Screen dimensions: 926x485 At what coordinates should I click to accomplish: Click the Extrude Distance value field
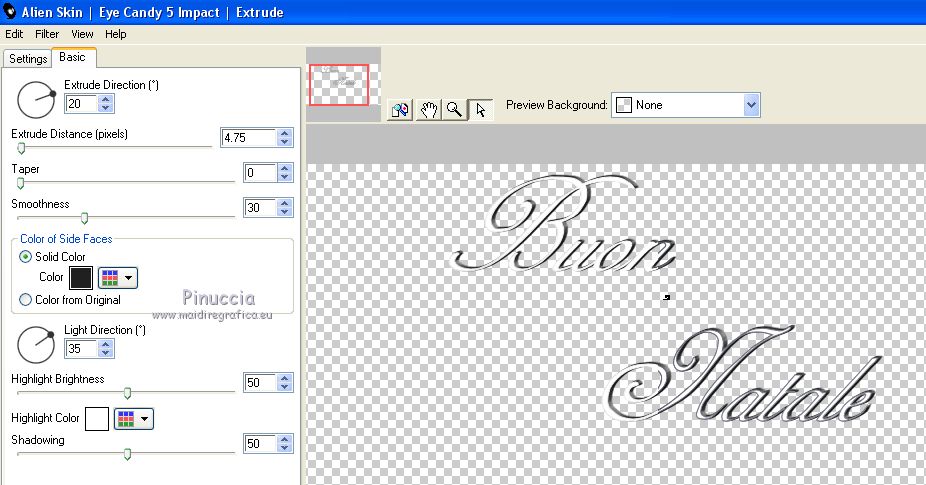[248, 138]
